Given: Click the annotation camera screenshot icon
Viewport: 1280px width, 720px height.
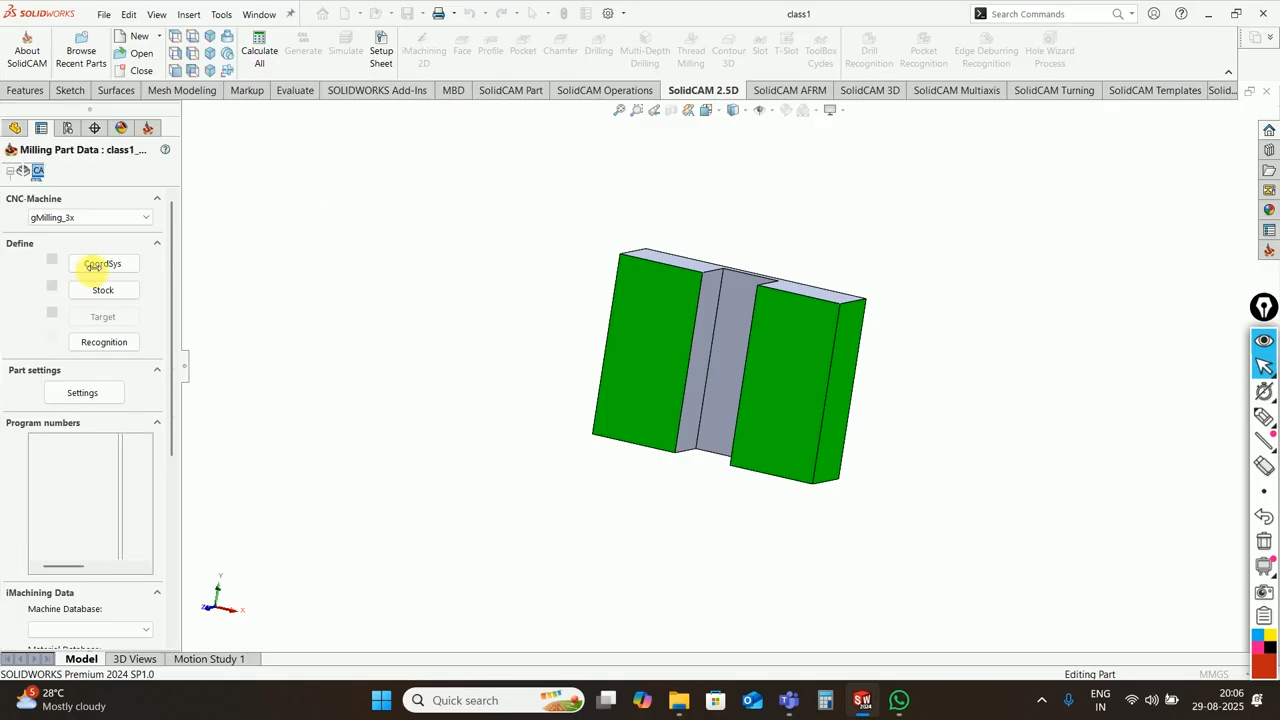Looking at the screenshot, I should 1264,591.
